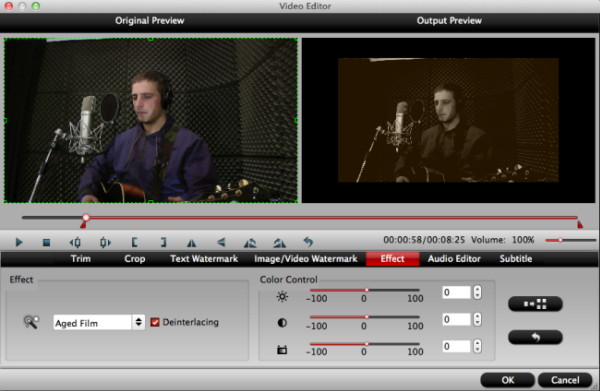Click the brightness value stepper arrows
The image size is (600, 391).
tap(477, 293)
